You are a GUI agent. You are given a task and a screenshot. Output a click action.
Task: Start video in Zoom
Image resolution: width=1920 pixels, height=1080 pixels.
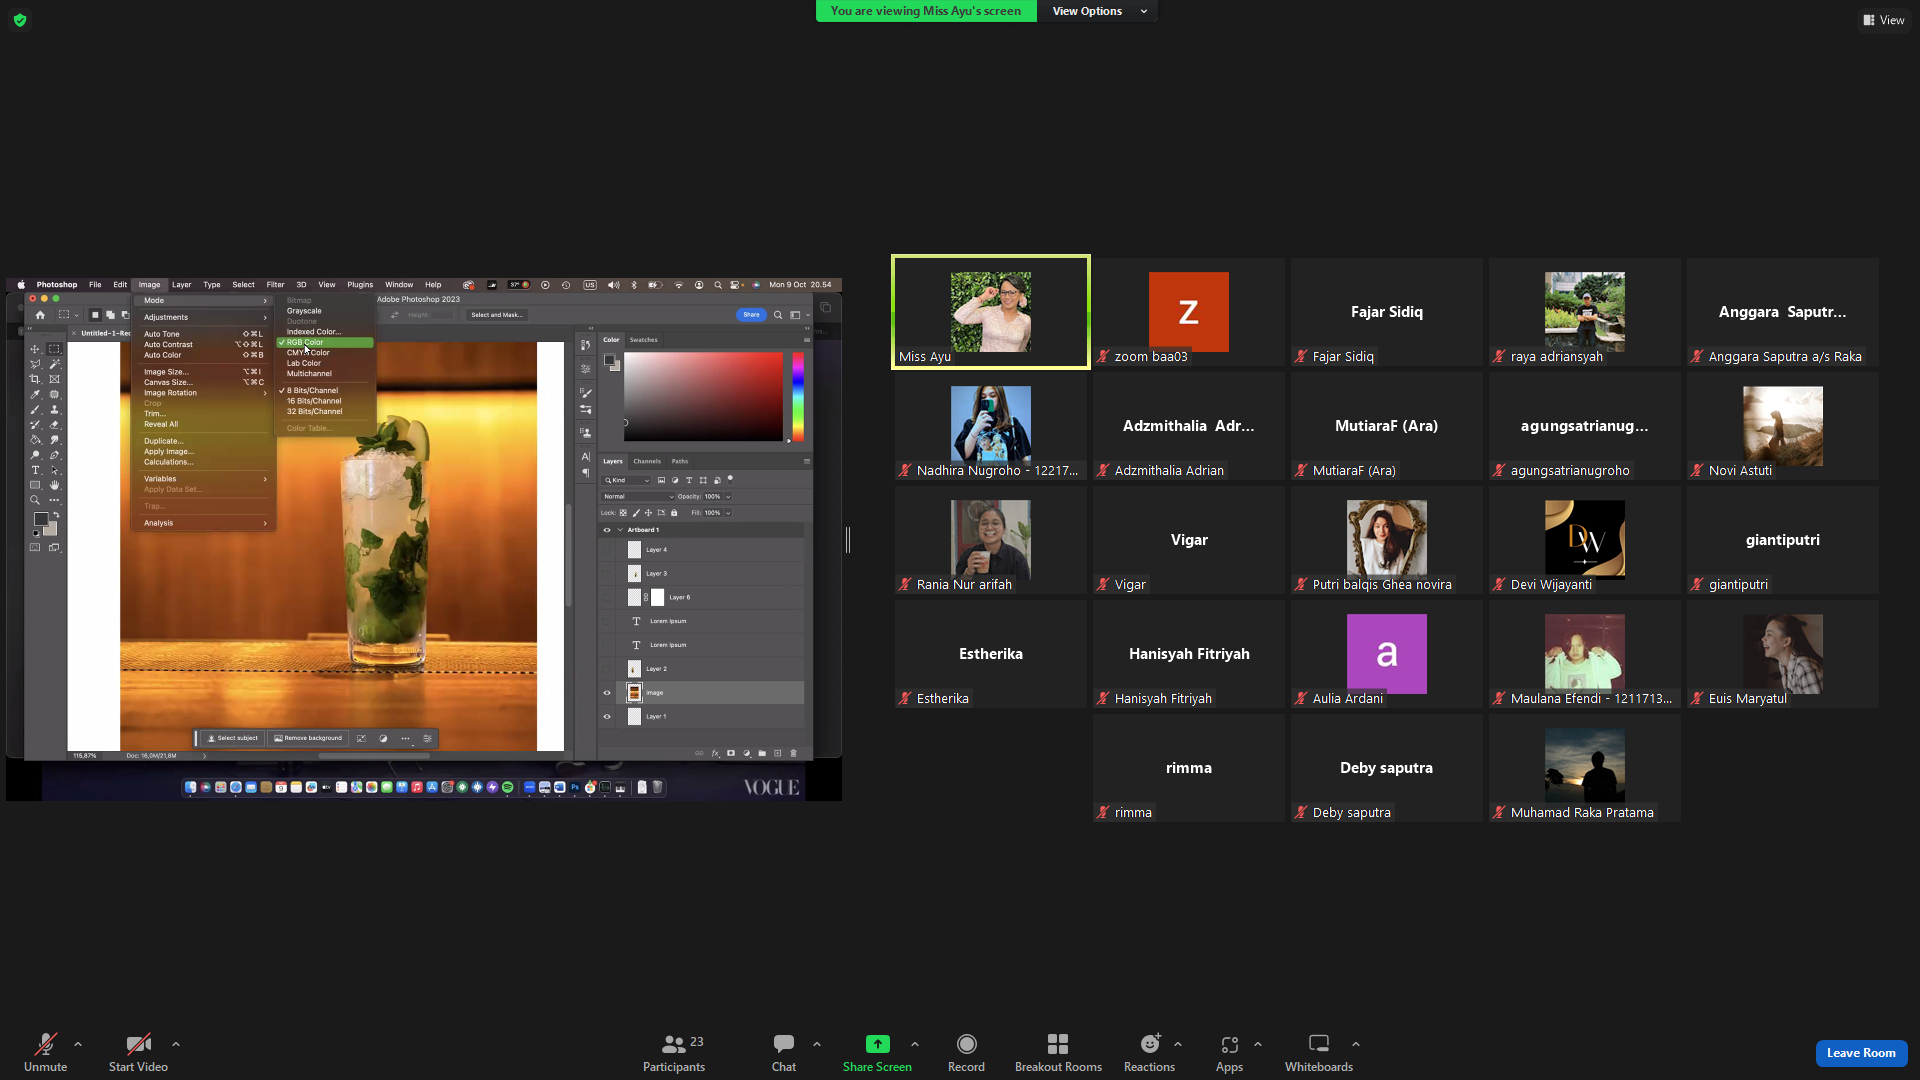[x=138, y=1052]
